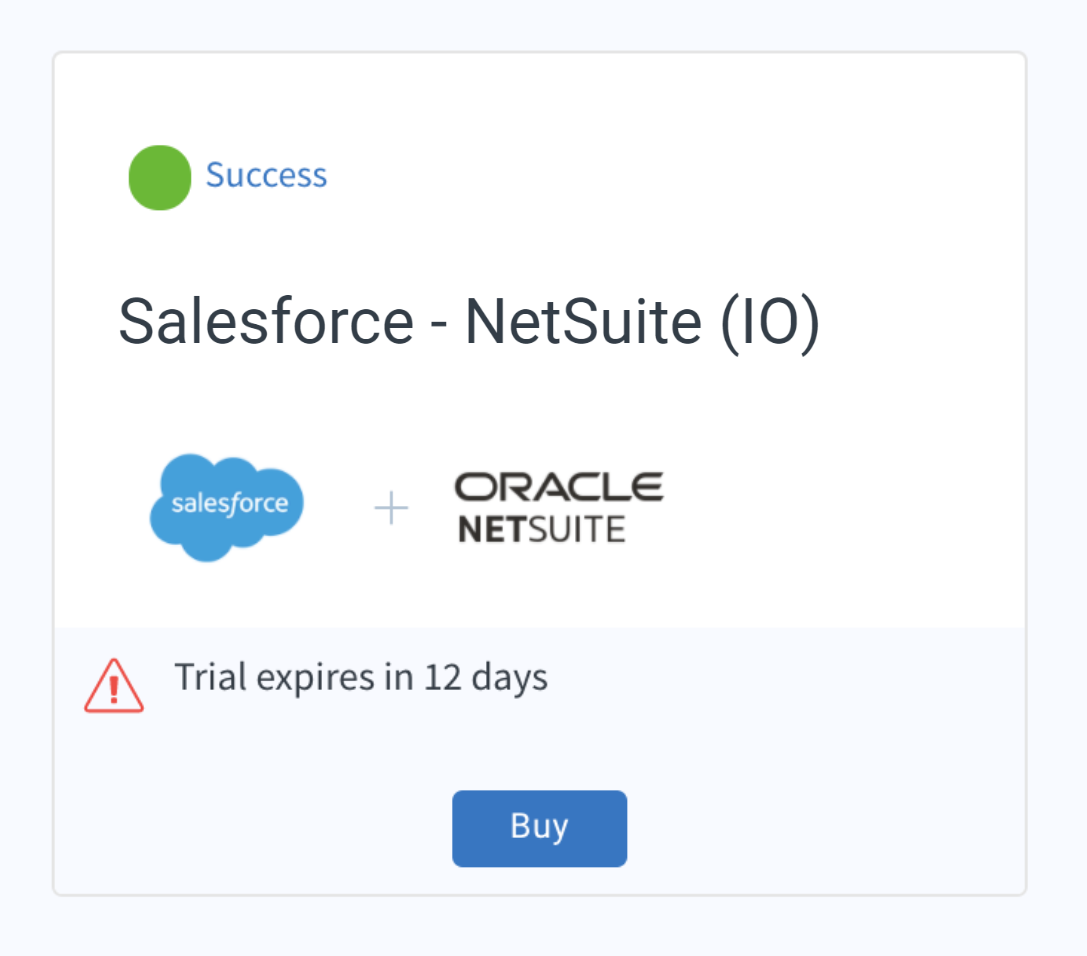
Task: Click the green status indicator dot
Action: coord(159,177)
